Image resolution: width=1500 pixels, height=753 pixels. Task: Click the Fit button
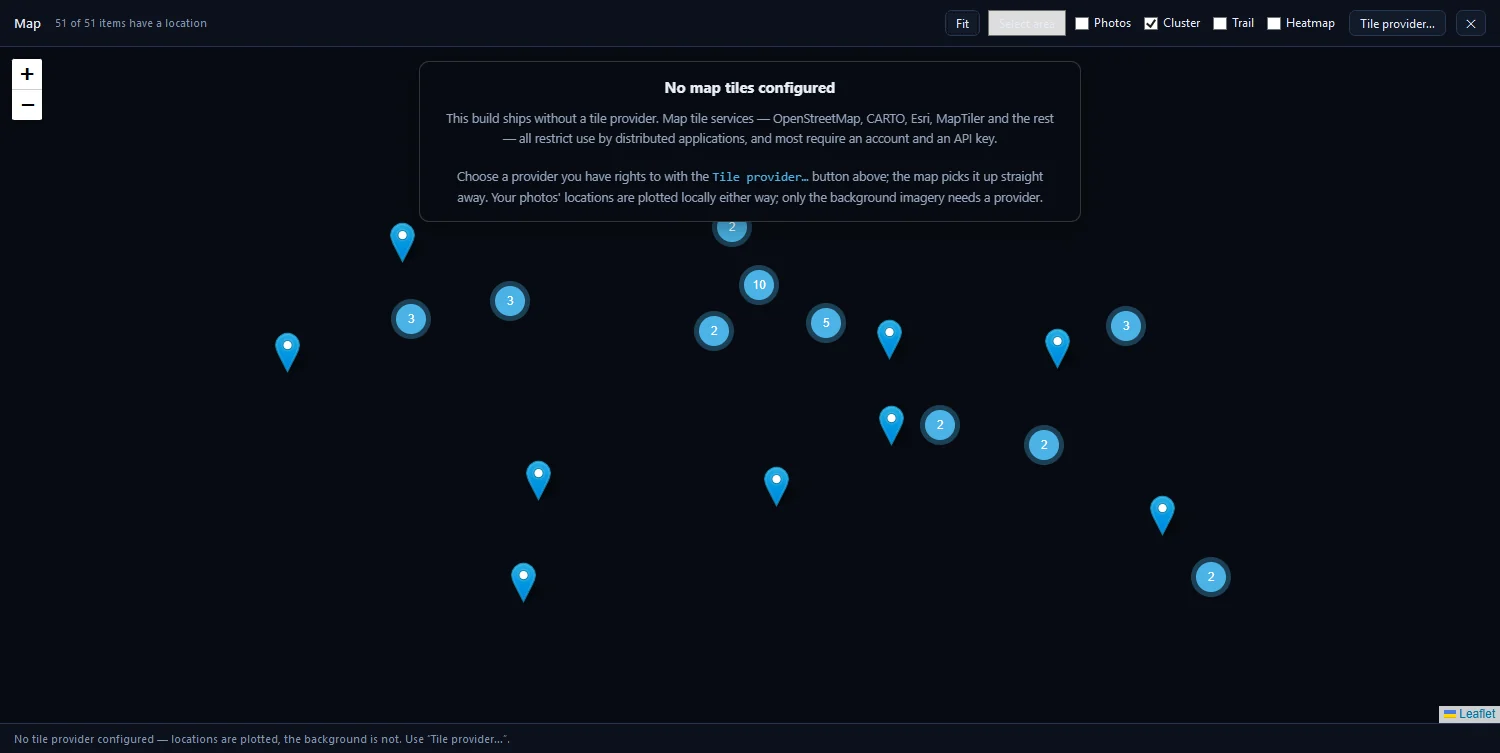click(962, 23)
